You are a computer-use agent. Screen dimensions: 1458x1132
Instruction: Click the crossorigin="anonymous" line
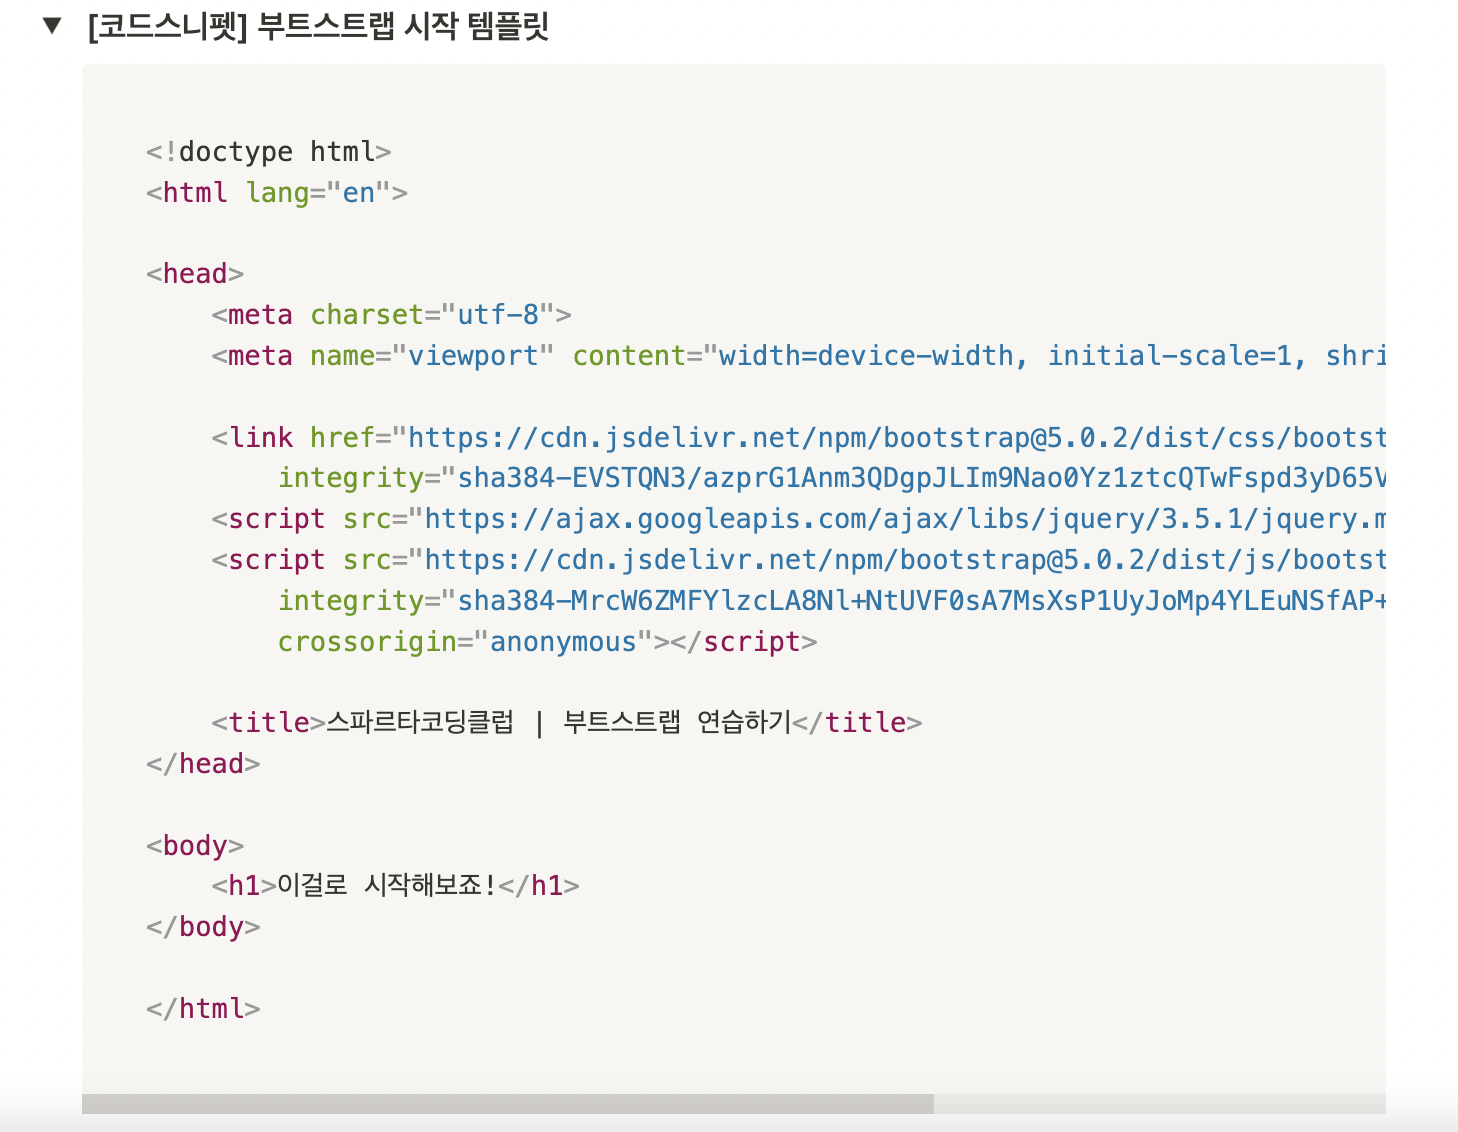pos(548,642)
